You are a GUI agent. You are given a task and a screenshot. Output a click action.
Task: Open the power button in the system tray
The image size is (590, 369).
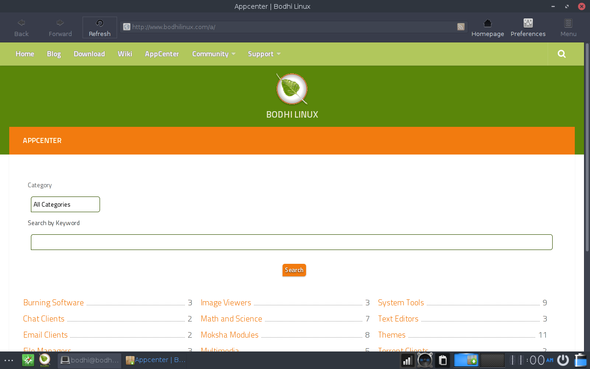click(563, 360)
